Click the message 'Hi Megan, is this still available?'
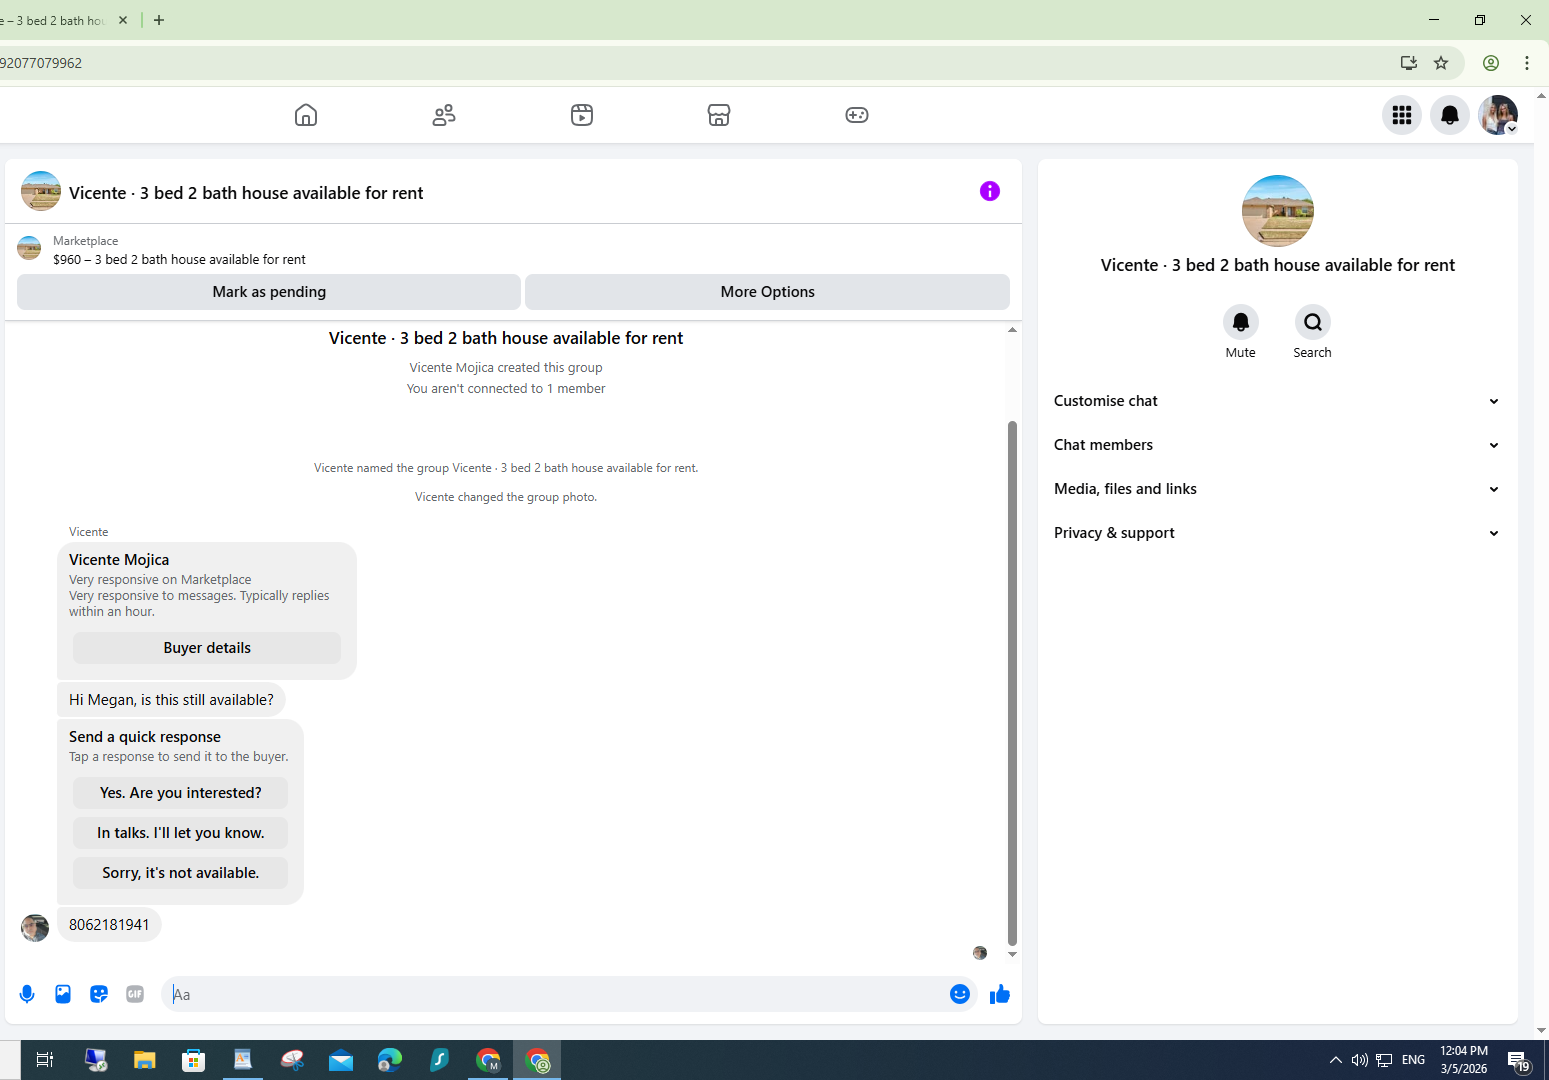The height and width of the screenshot is (1080, 1549). pyautogui.click(x=171, y=700)
